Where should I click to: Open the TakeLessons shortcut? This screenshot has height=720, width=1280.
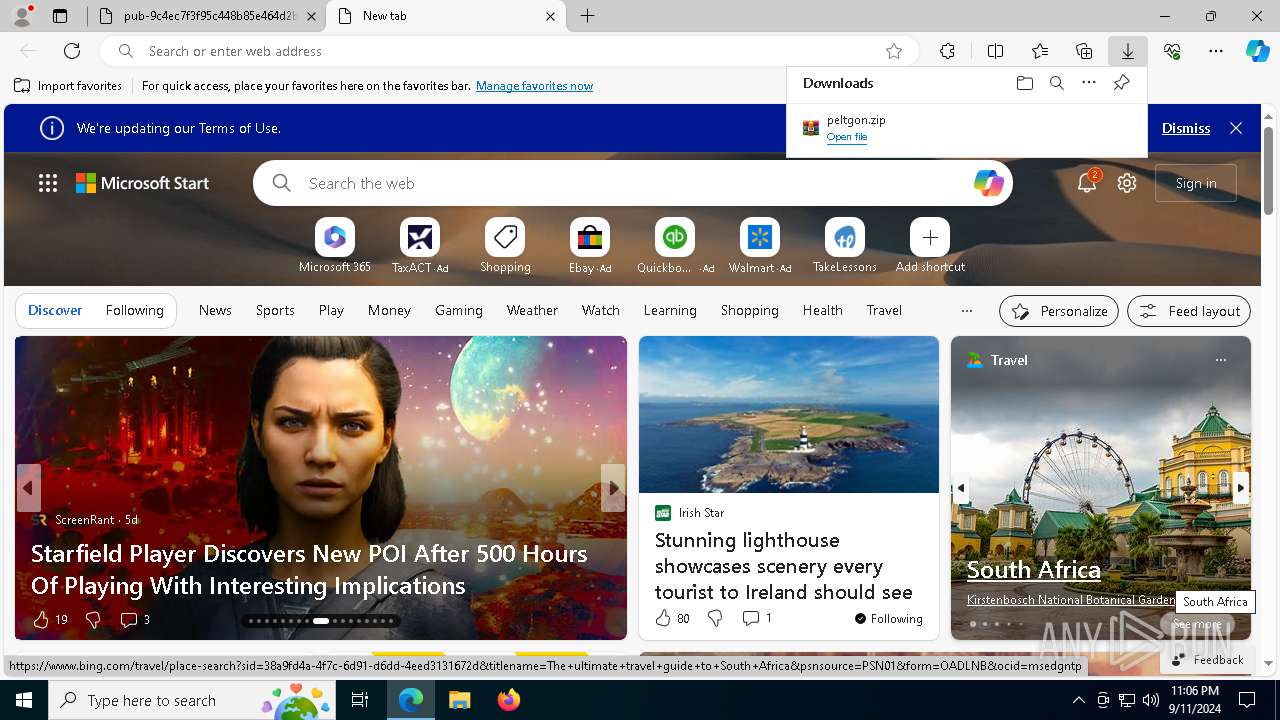tap(845, 246)
